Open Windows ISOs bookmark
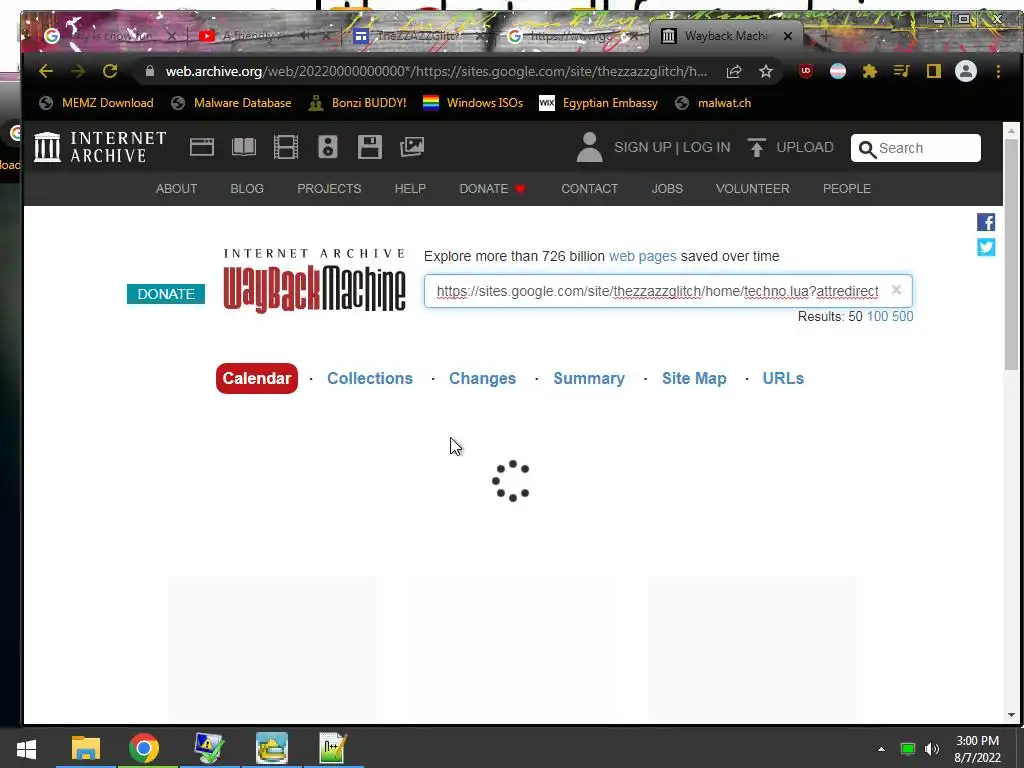This screenshot has width=1024, height=768. [x=473, y=103]
